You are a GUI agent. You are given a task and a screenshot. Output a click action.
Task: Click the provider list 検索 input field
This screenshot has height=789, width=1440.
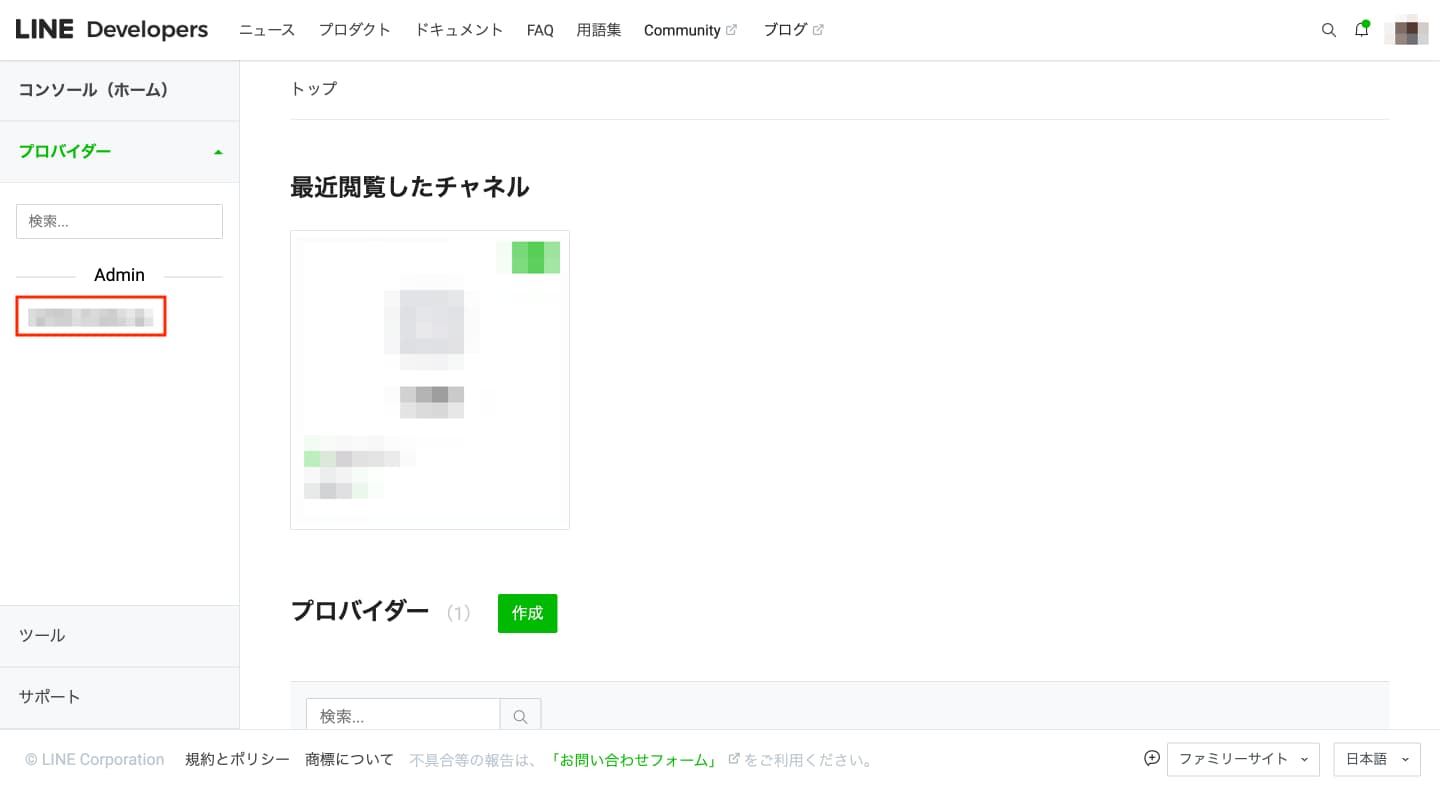pyautogui.click(x=403, y=716)
